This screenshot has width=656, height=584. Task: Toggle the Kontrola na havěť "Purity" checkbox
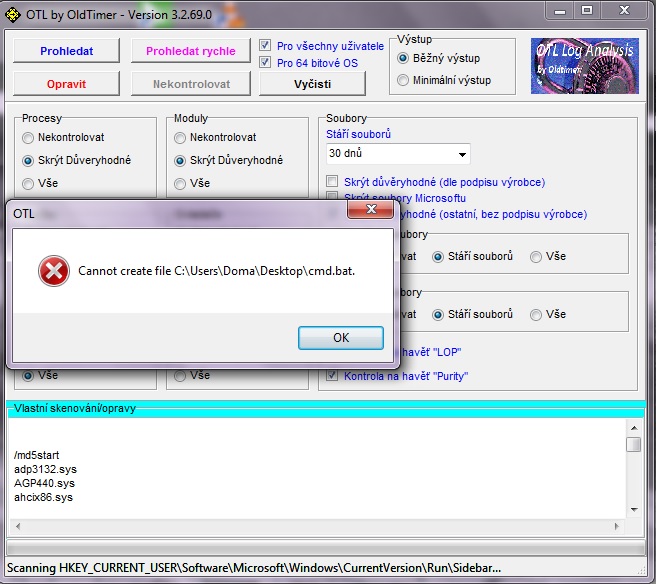[333, 376]
